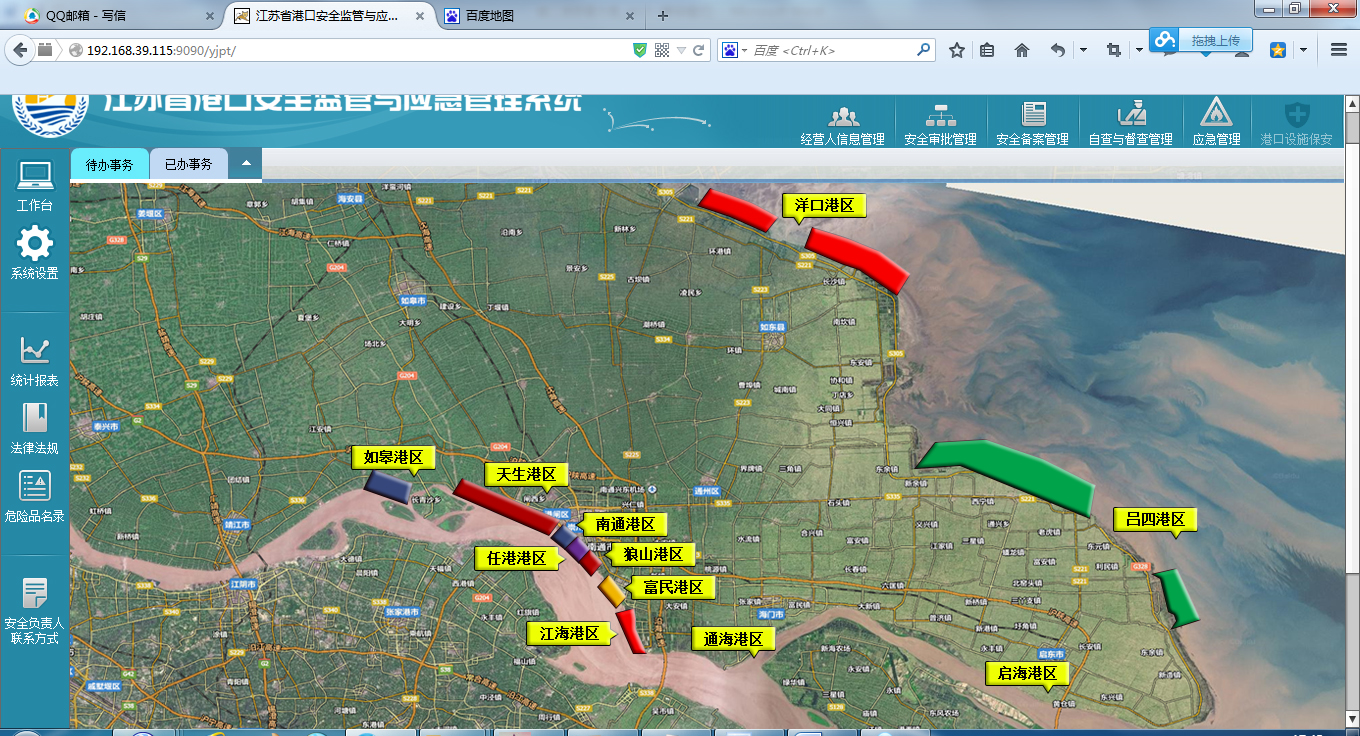Click inside the 百度 search box
This screenshot has height=736, width=1360.
pos(830,50)
